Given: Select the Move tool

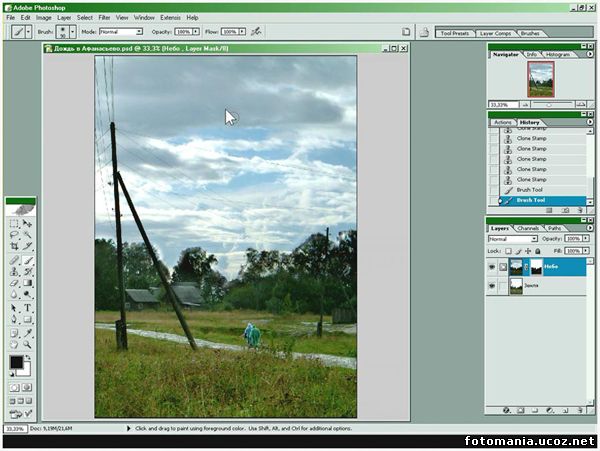Looking at the screenshot, I should coord(27,223).
